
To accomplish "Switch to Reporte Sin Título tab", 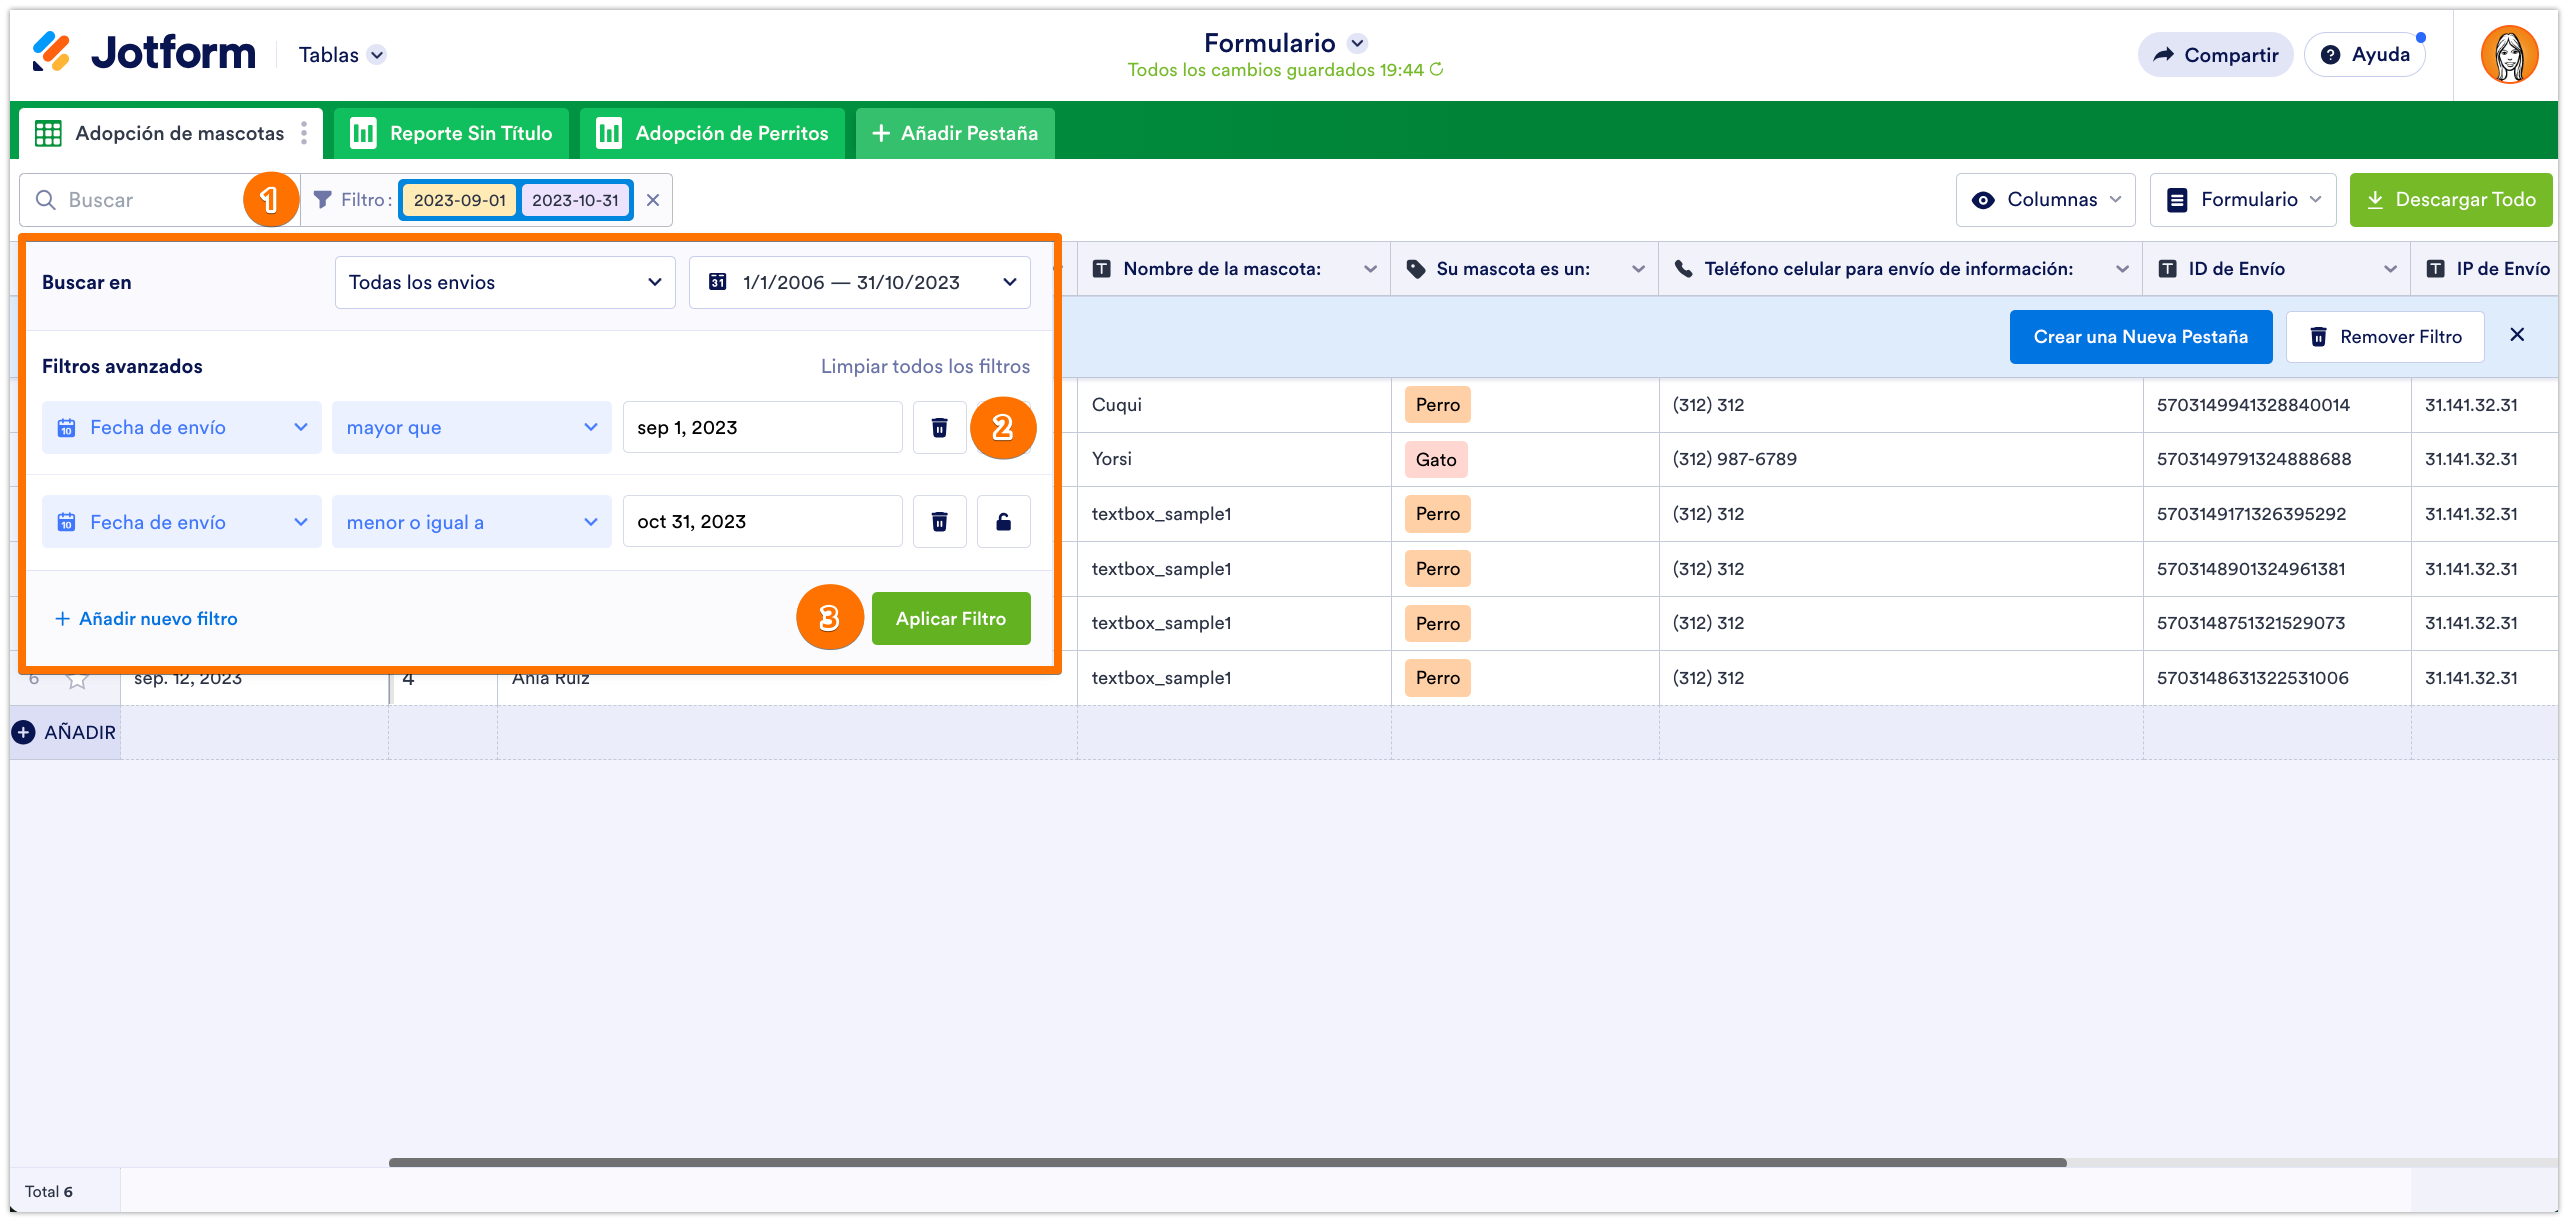I will pyautogui.click(x=451, y=134).
